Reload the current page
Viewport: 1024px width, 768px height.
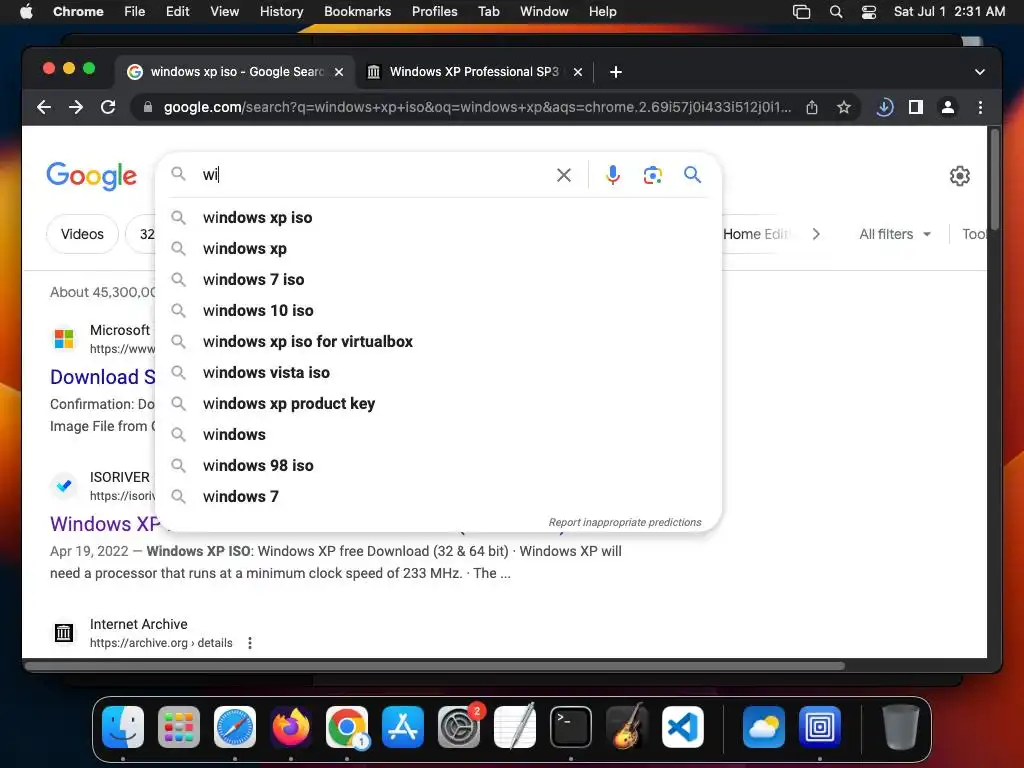[x=108, y=107]
